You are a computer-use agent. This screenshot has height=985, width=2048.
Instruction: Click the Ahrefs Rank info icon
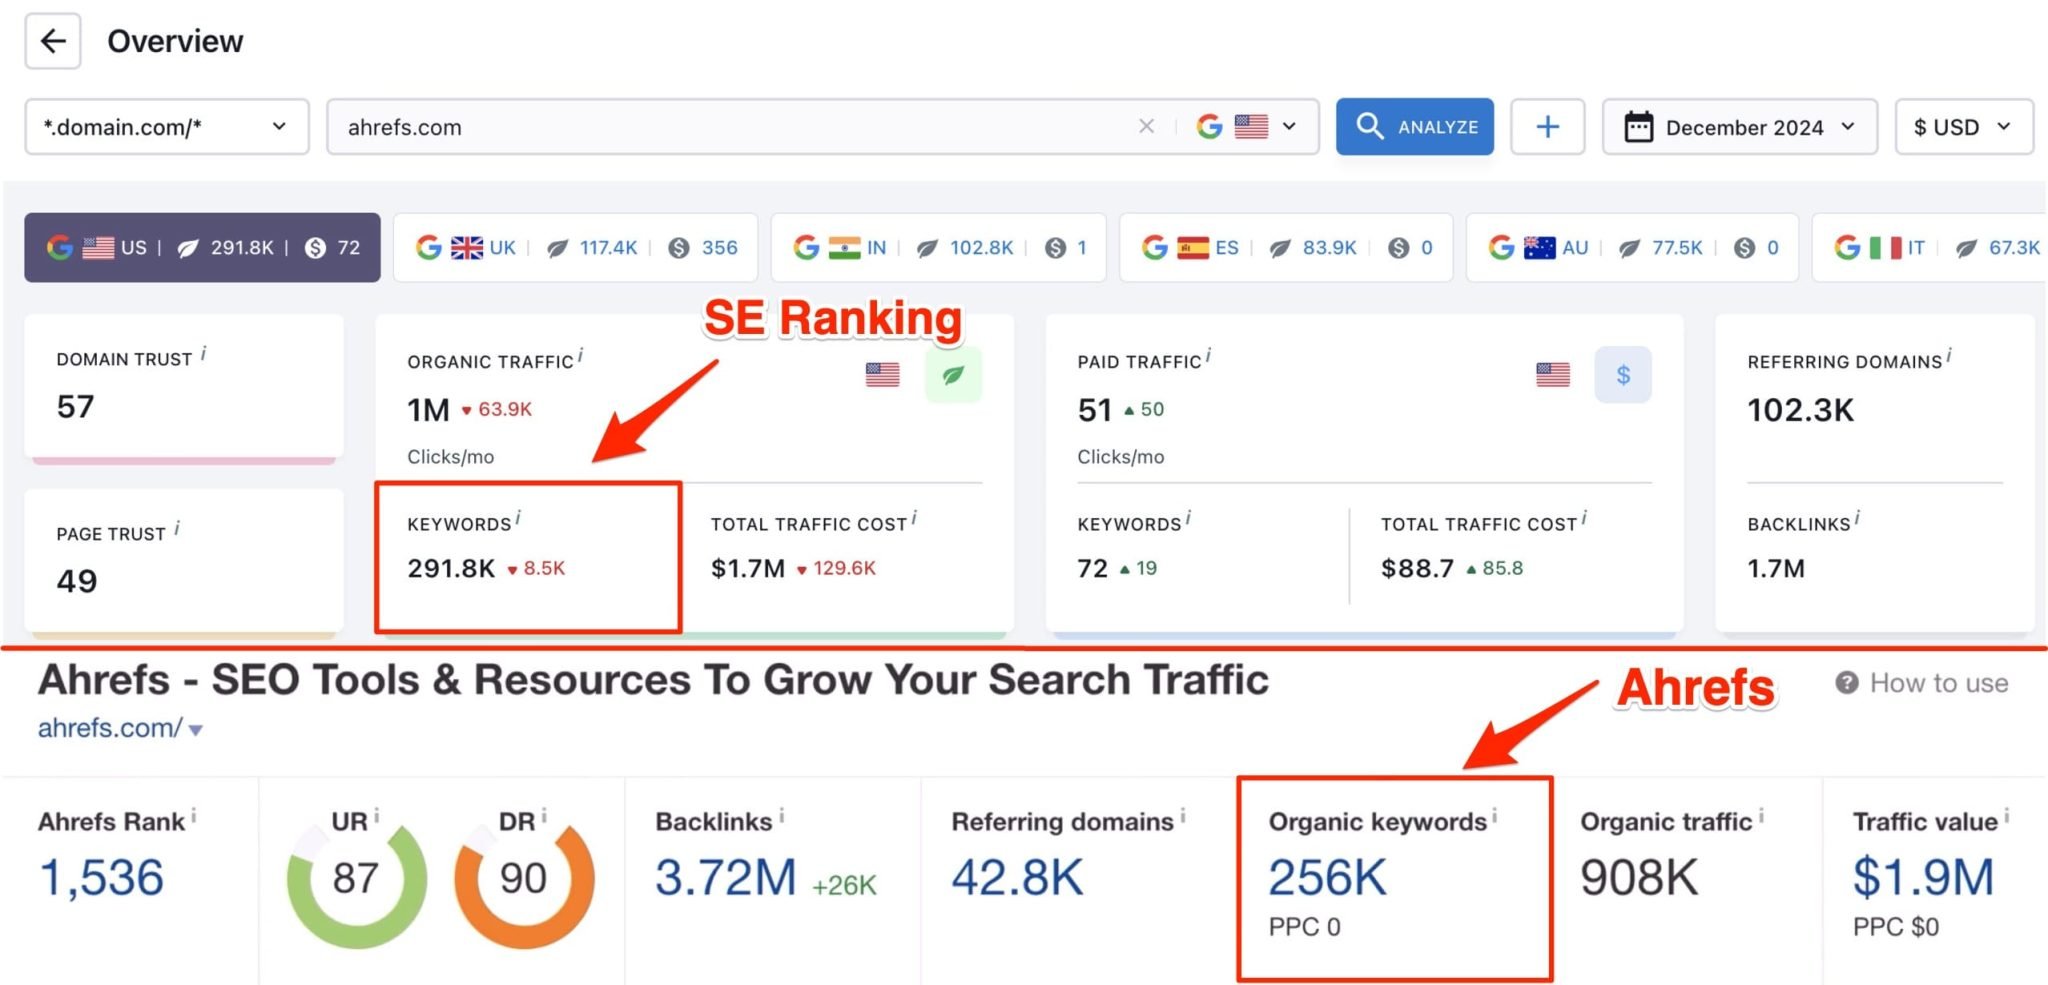(194, 817)
